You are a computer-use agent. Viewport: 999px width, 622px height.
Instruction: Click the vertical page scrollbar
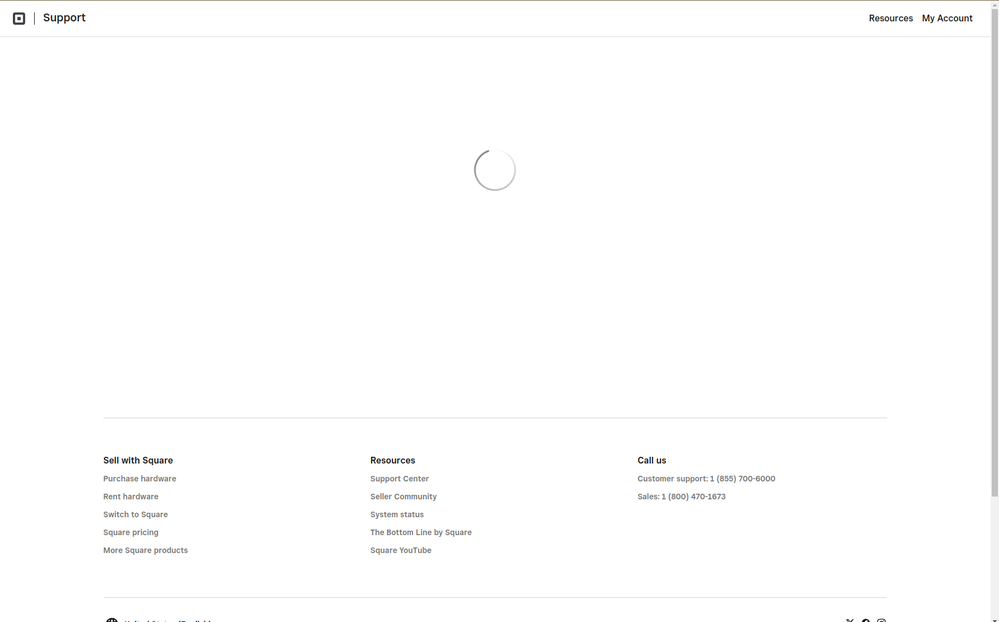point(994,250)
